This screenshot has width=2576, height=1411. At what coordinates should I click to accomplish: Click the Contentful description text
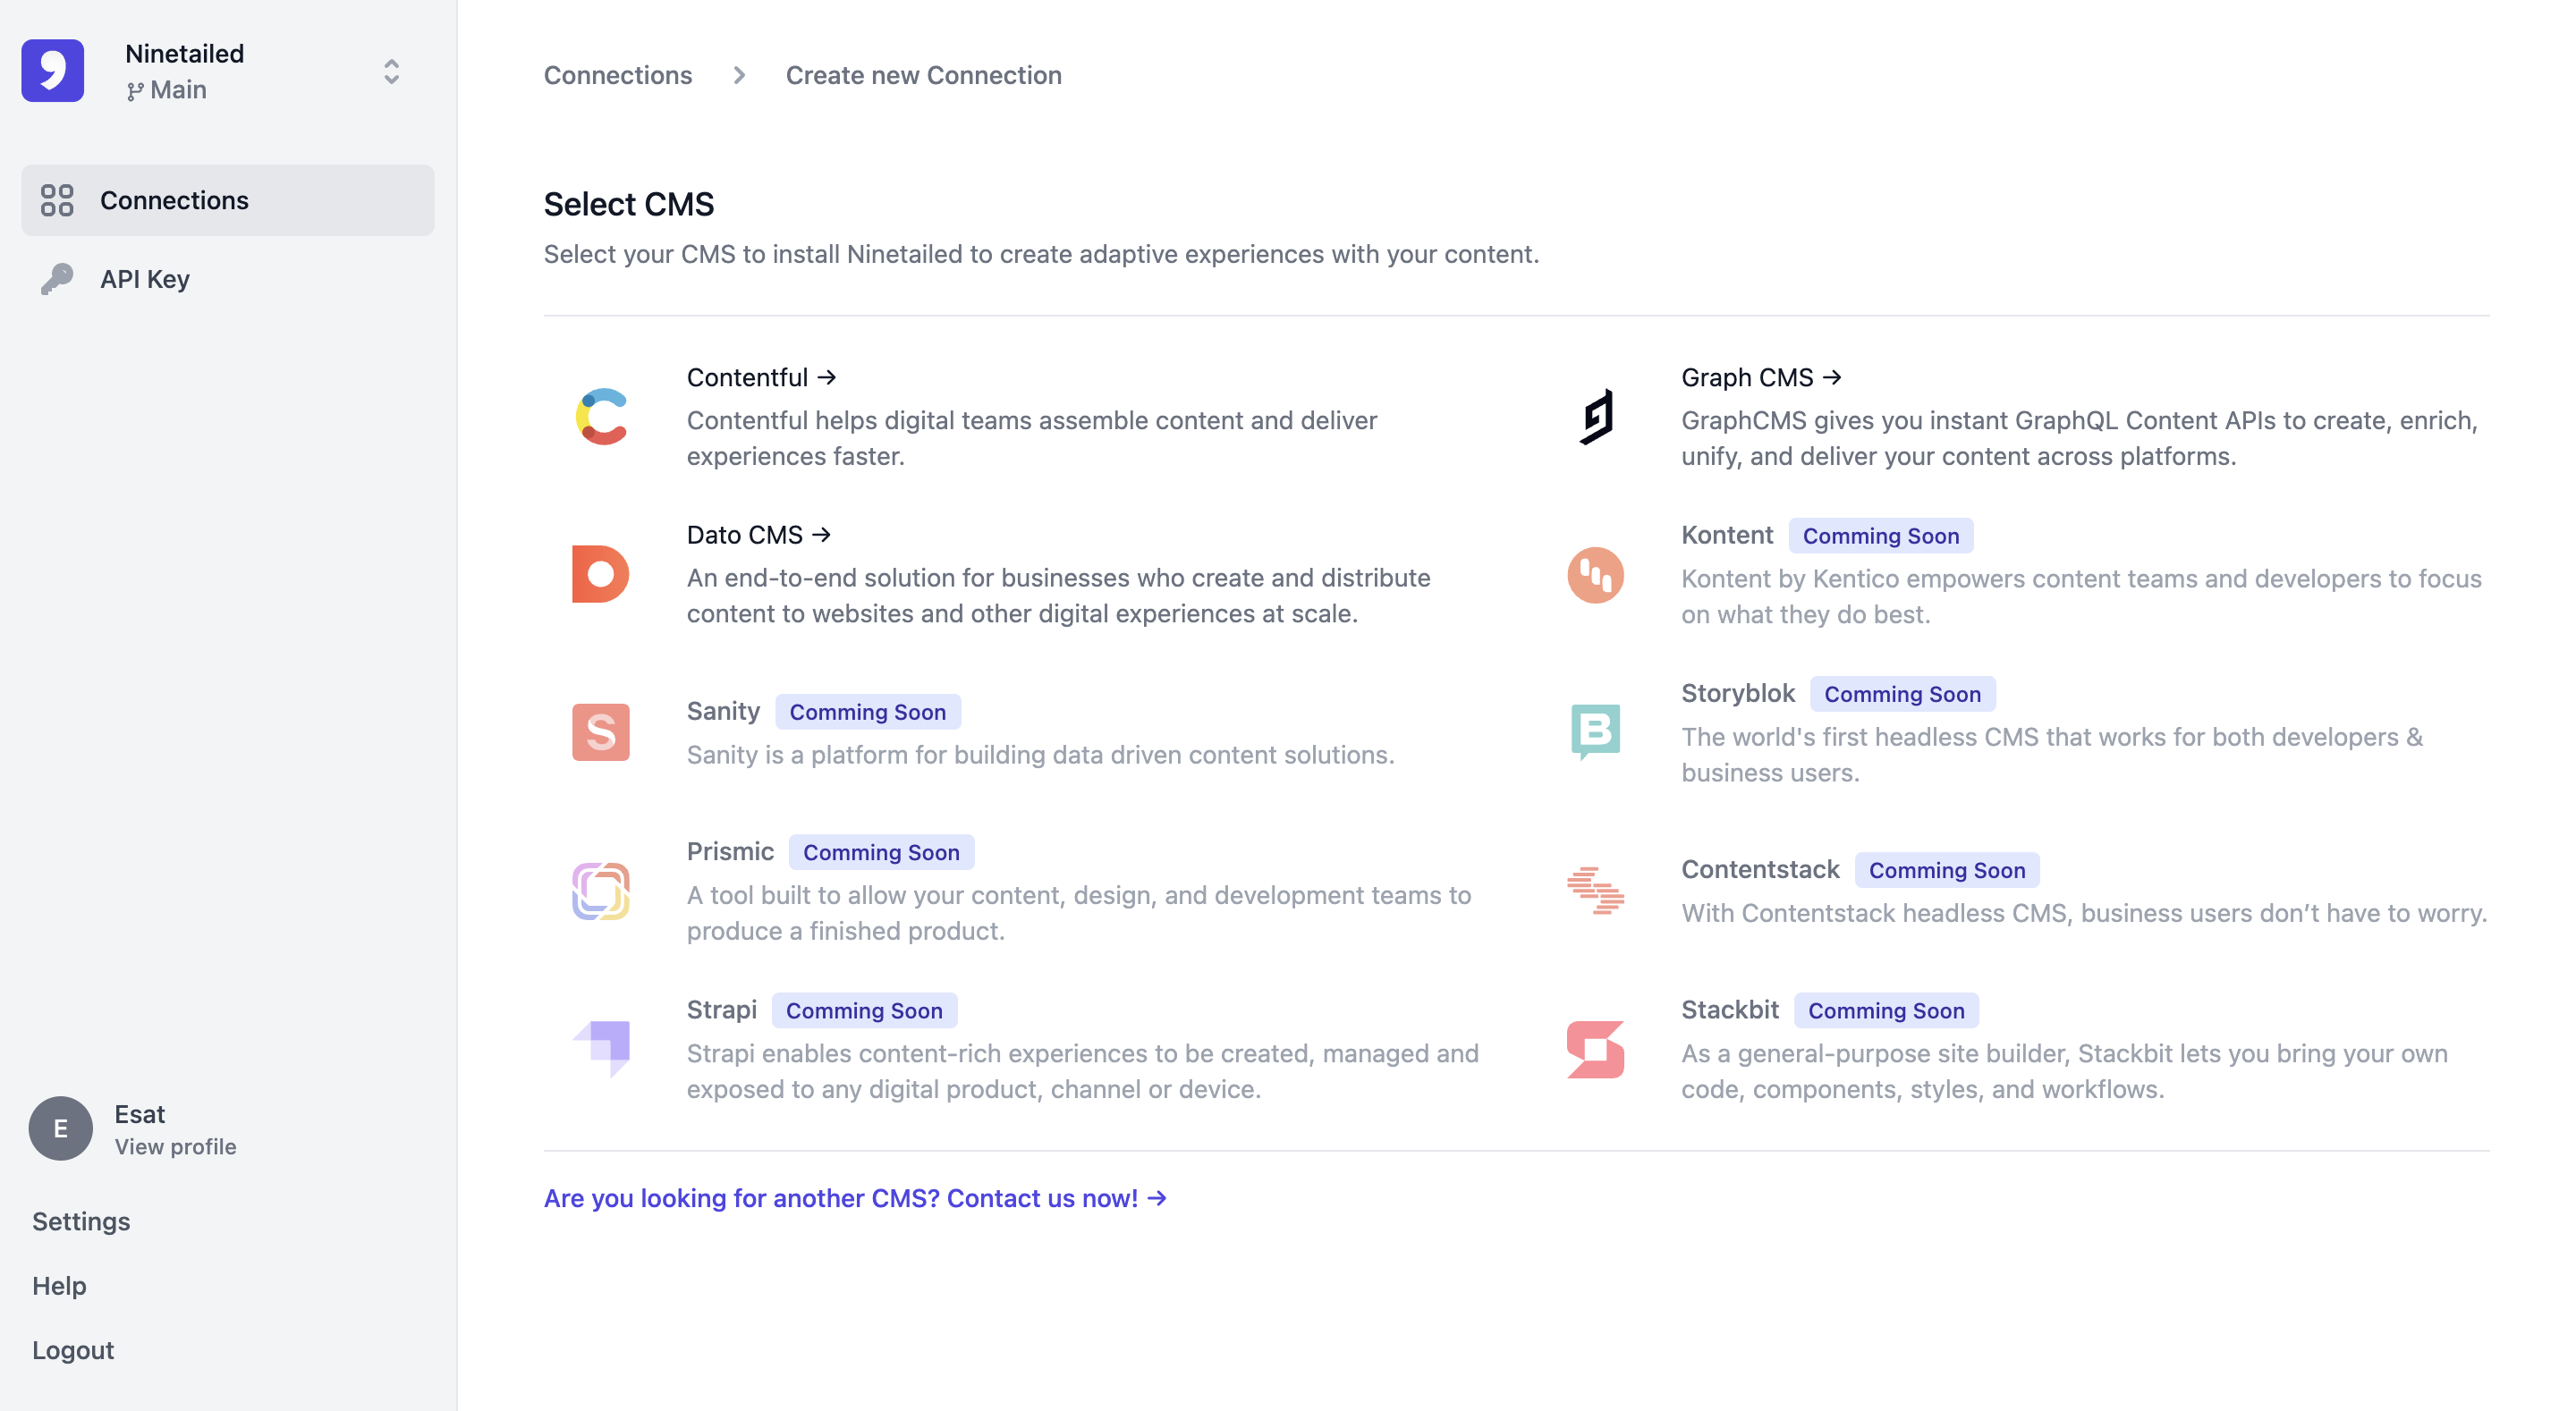1032,438
